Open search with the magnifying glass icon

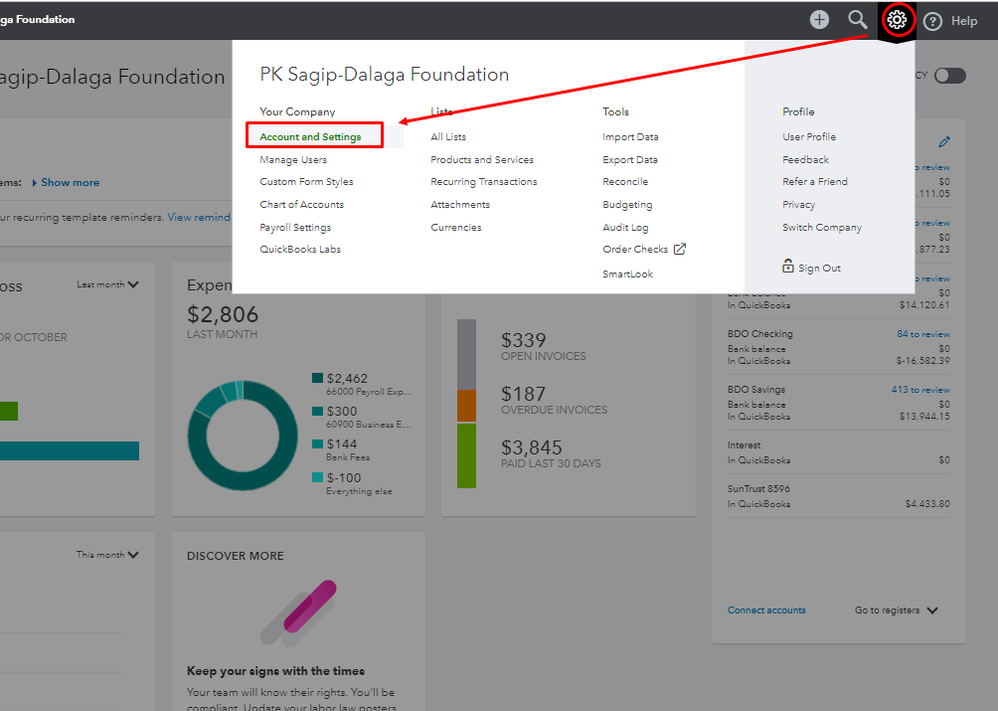tap(857, 20)
